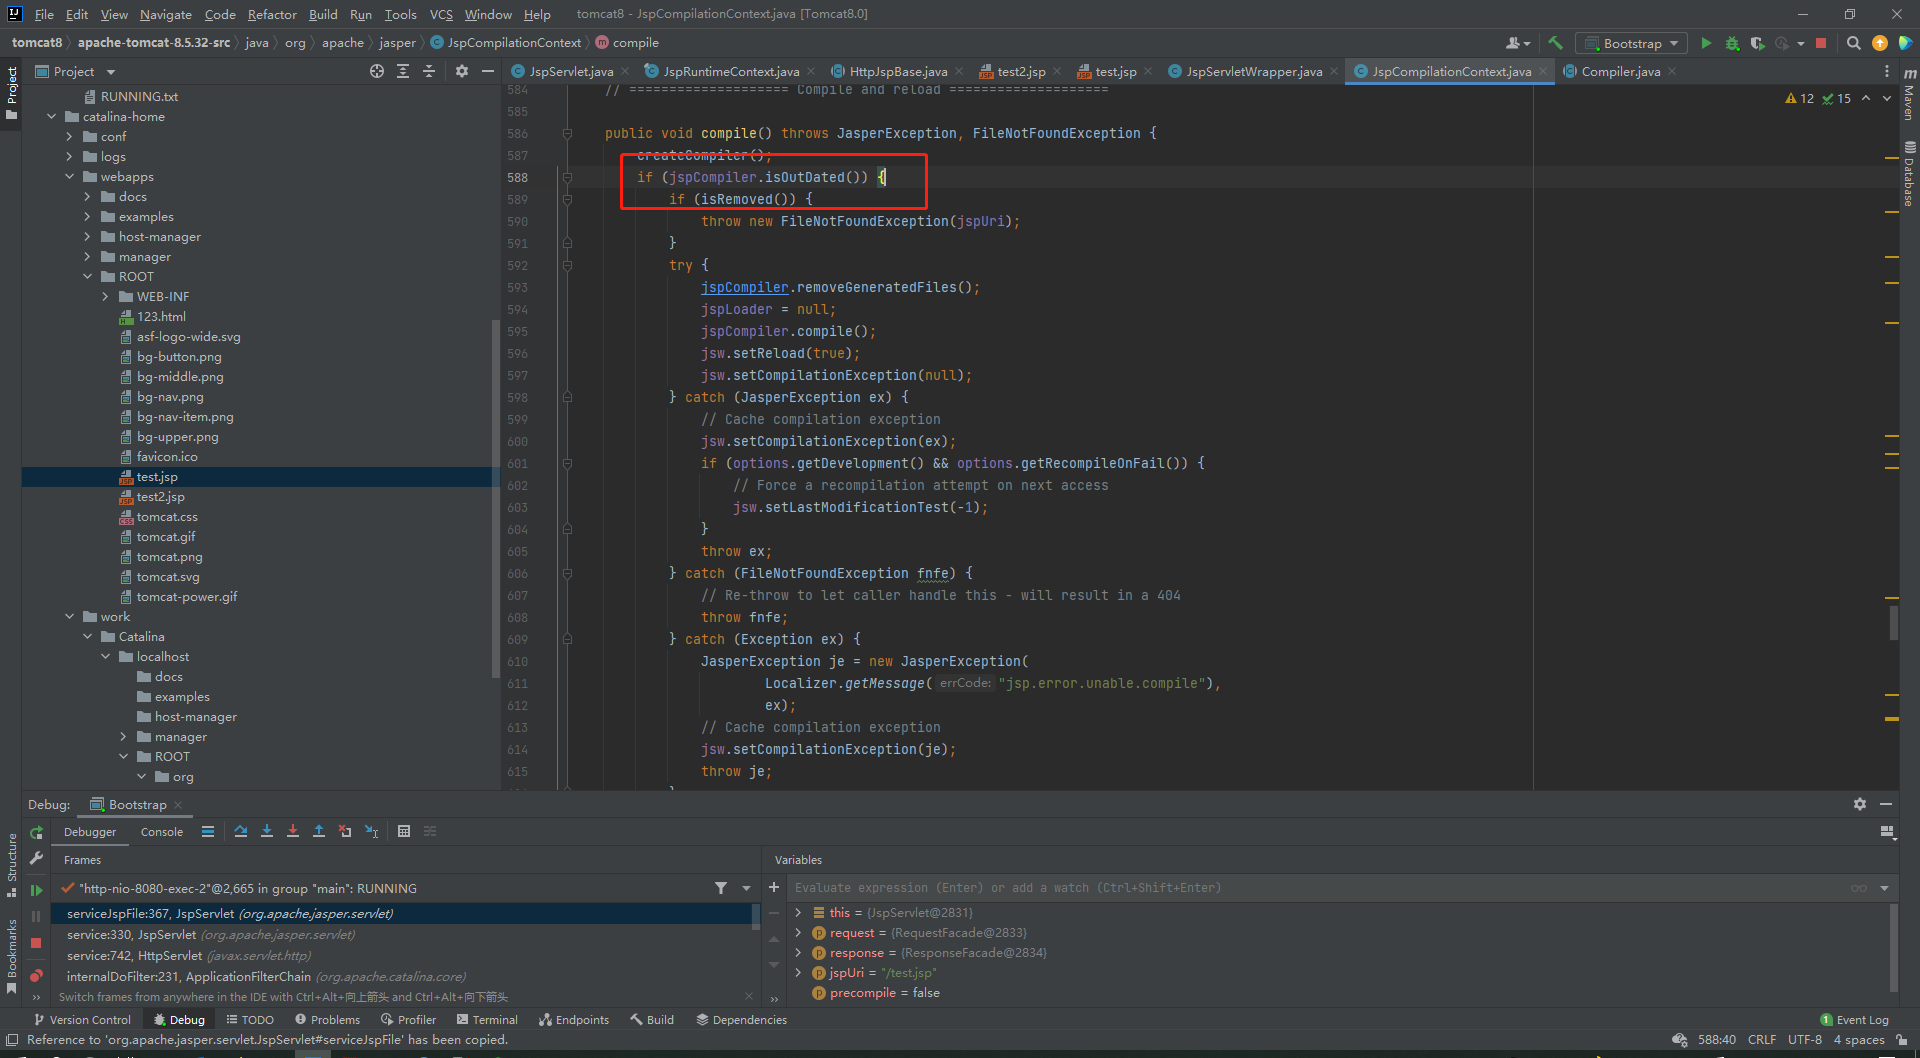This screenshot has height=1058, width=1920.
Task: Stop the debug session with the Debug sidebar's red square
Action: coord(36,943)
